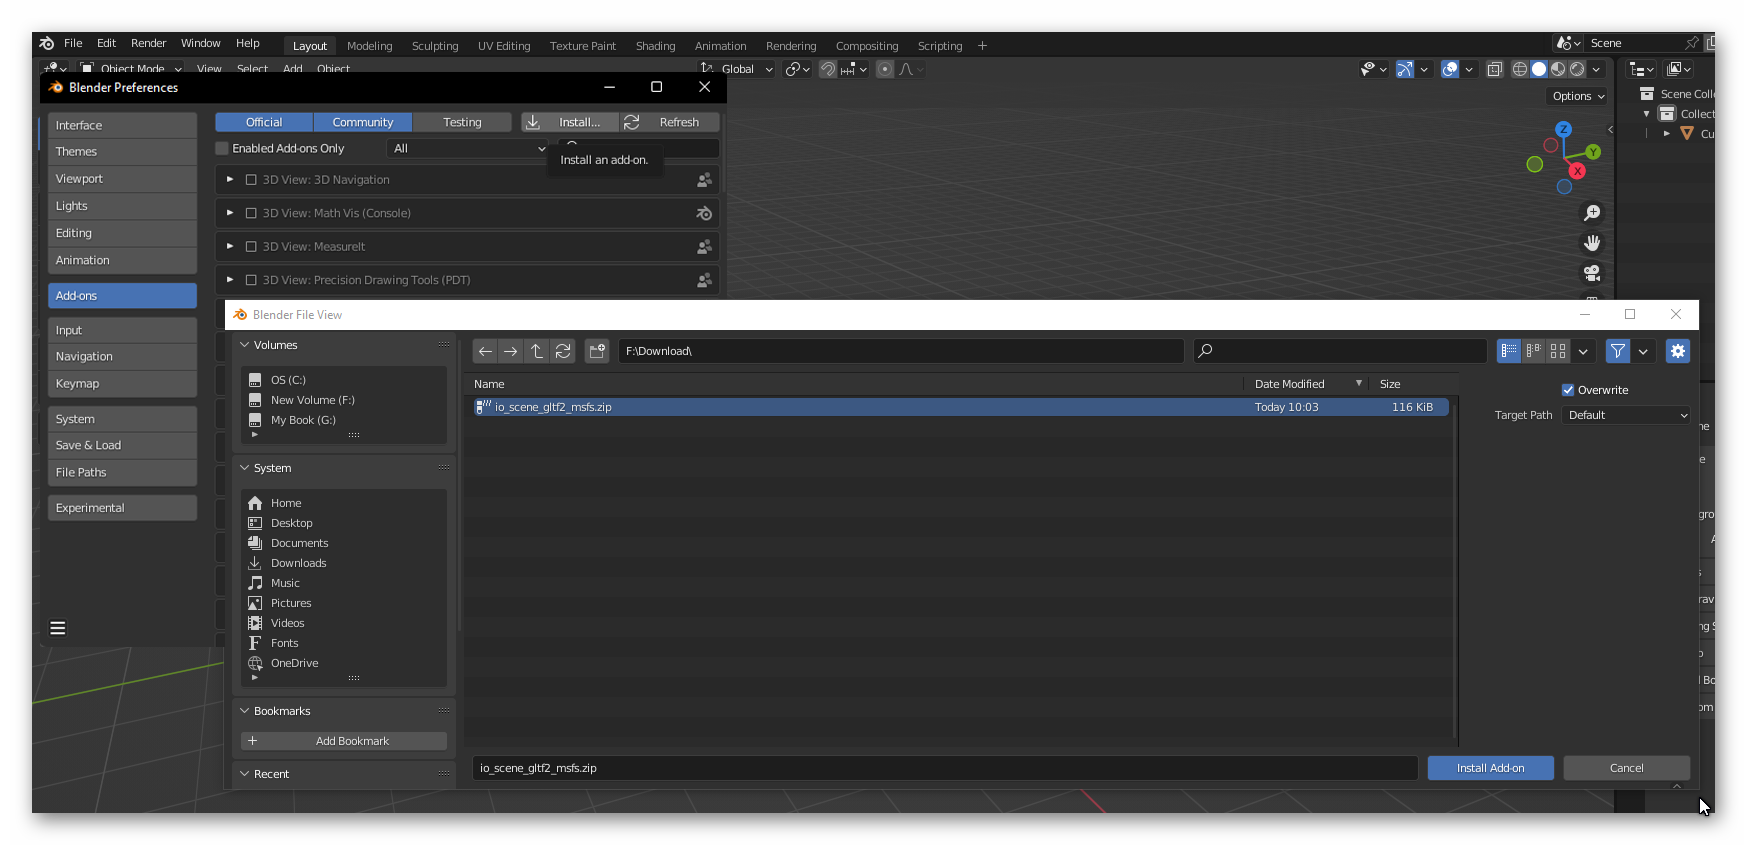Viewport: 1747px width, 845px height.
Task: Toggle camera view icon in viewport
Action: coord(1592,273)
